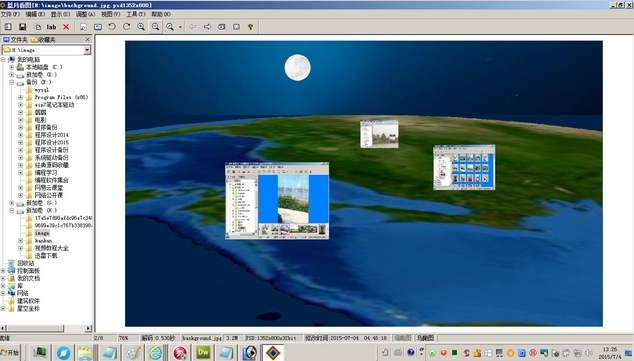Click the save floppy disk icon
634x361 pixels.
[23, 27]
